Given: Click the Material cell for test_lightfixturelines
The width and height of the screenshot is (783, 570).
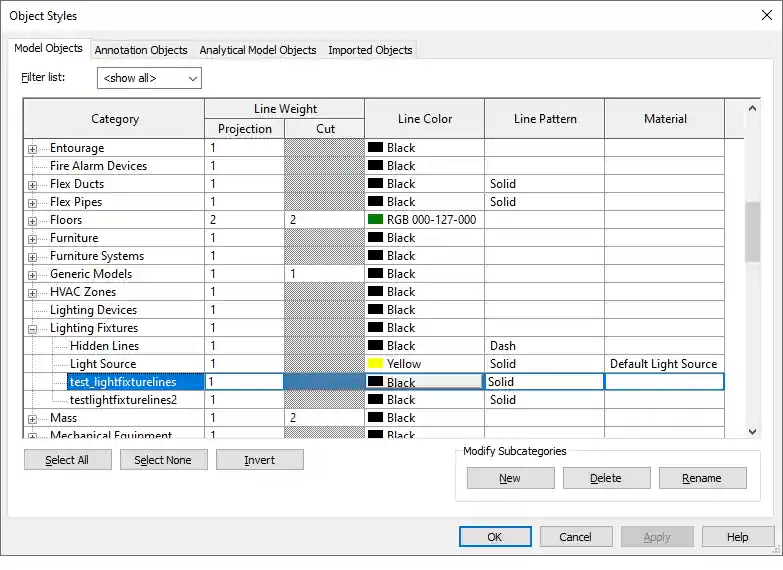Looking at the screenshot, I should point(664,382).
